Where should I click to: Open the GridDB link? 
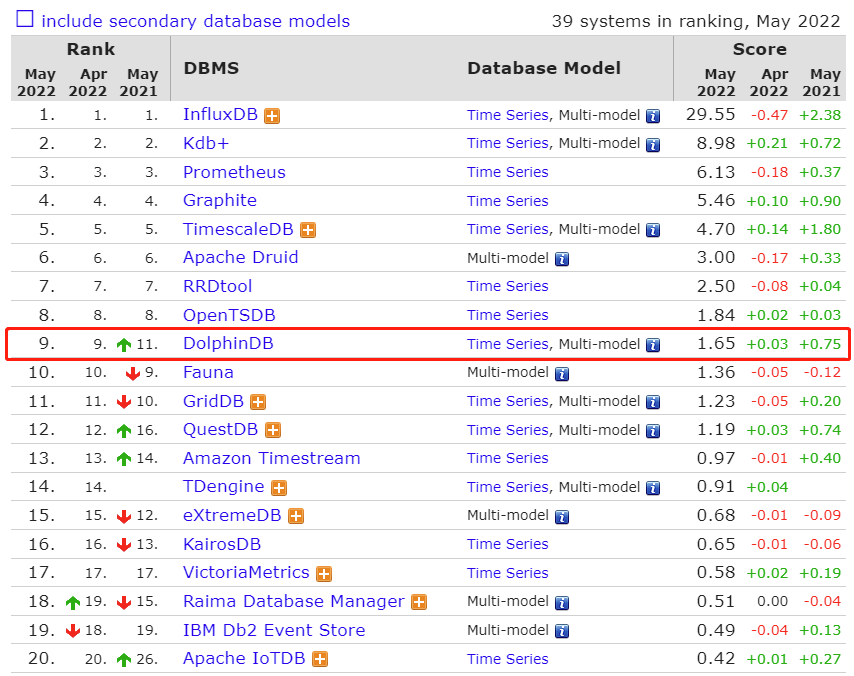tap(214, 401)
